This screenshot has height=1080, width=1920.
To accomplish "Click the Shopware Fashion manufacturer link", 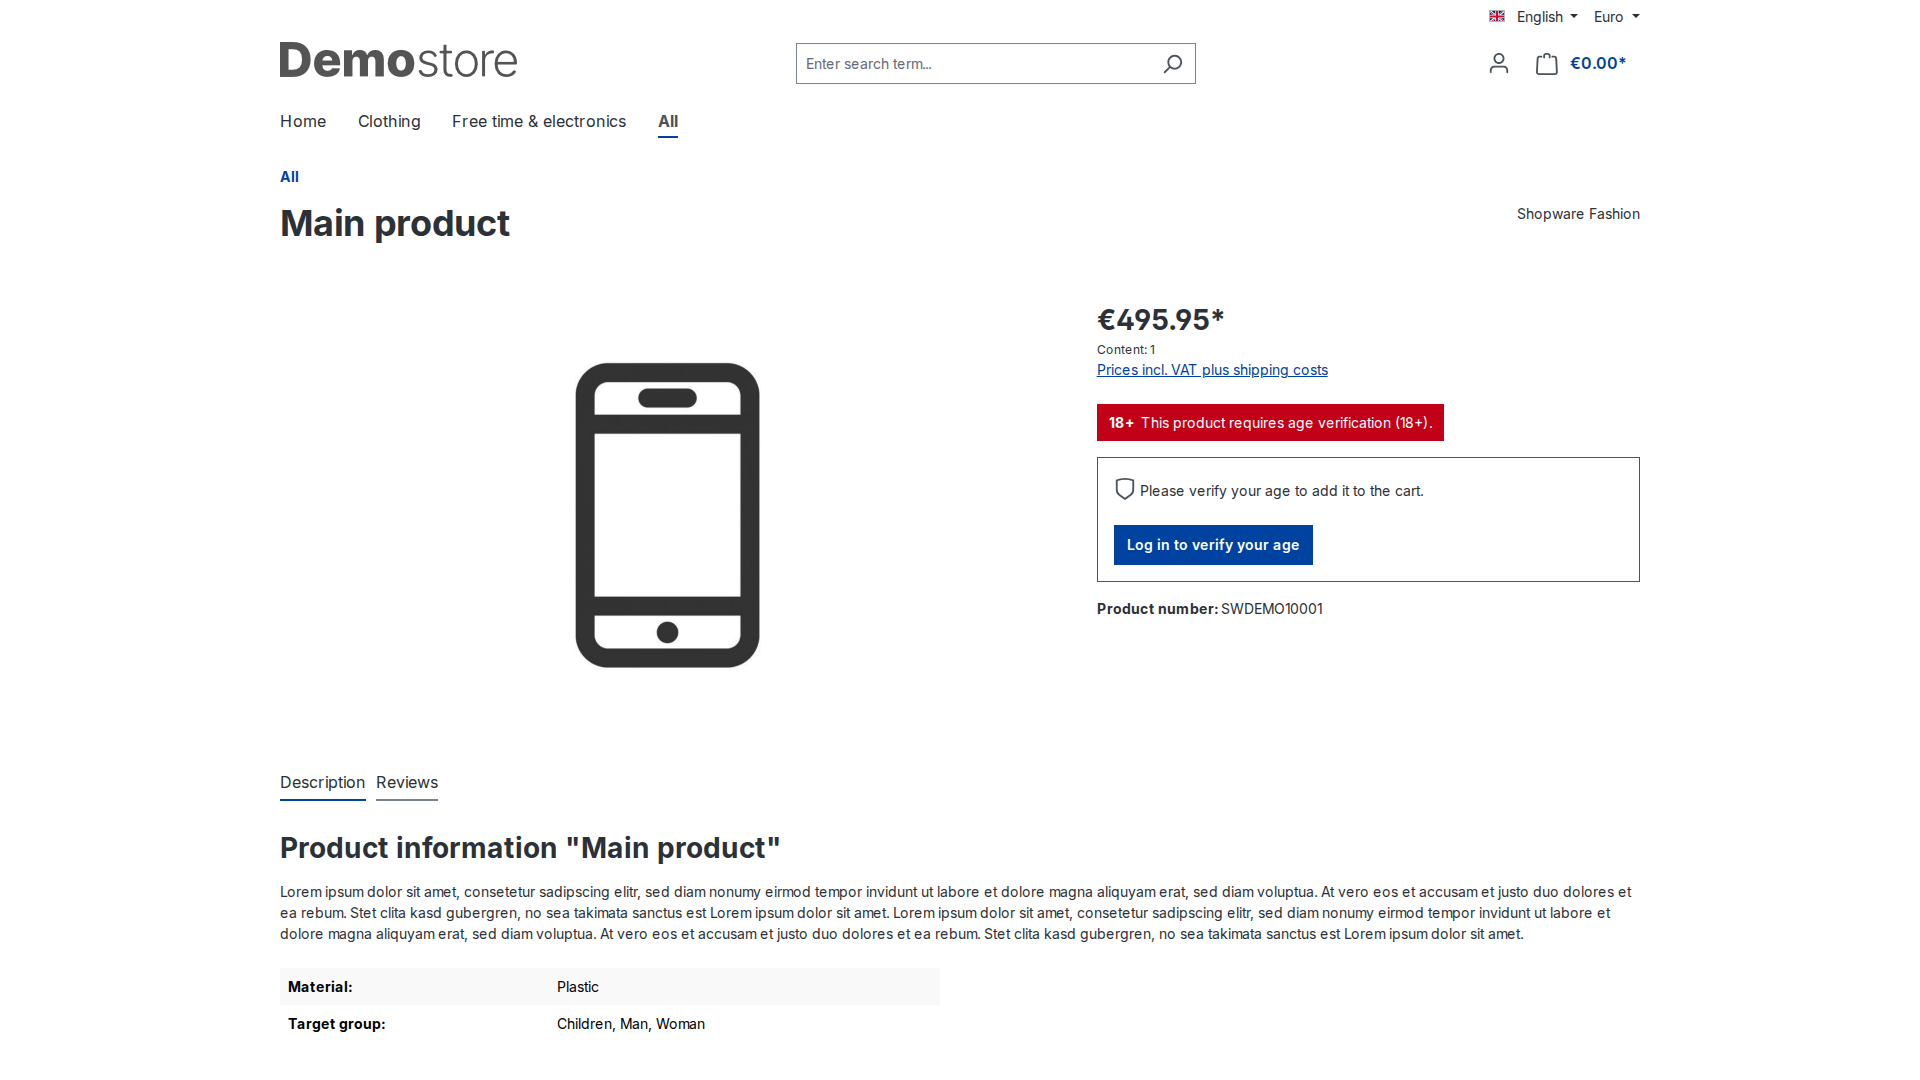I will pyautogui.click(x=1578, y=214).
